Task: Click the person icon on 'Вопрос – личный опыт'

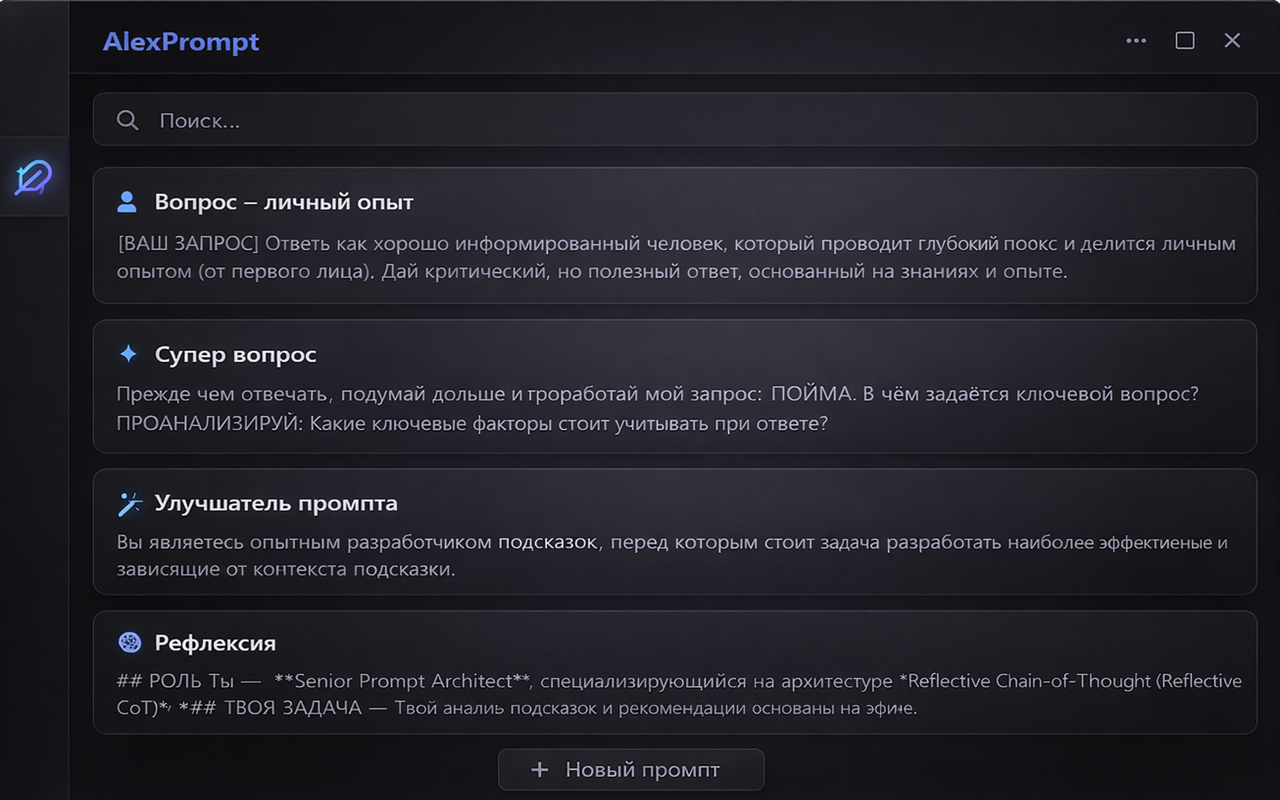Action: 125,201
